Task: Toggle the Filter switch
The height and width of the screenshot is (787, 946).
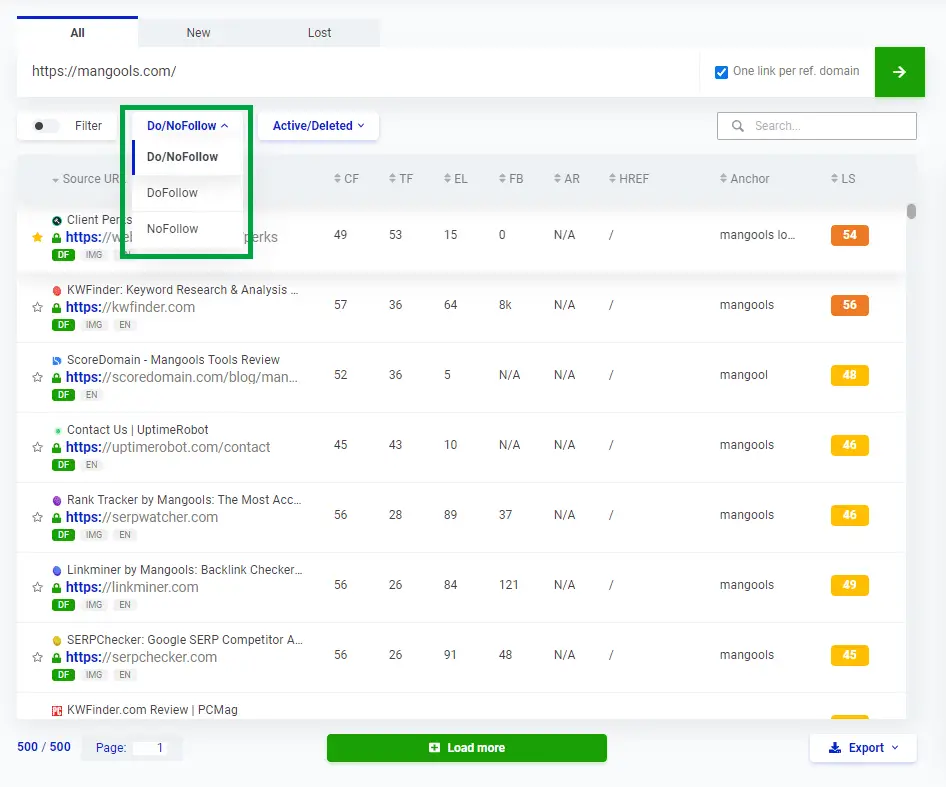Action: [x=45, y=126]
